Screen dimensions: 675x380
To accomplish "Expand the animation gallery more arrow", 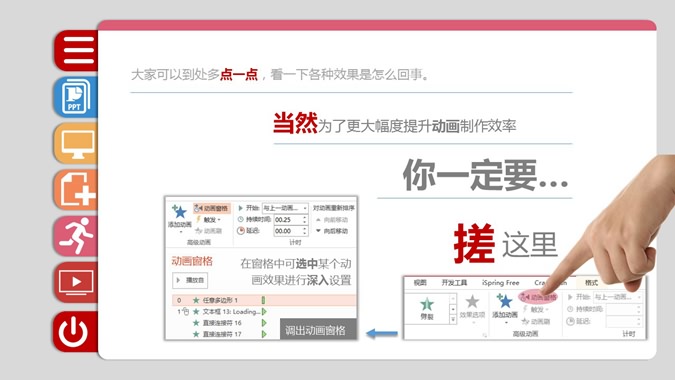I will coord(453,320).
